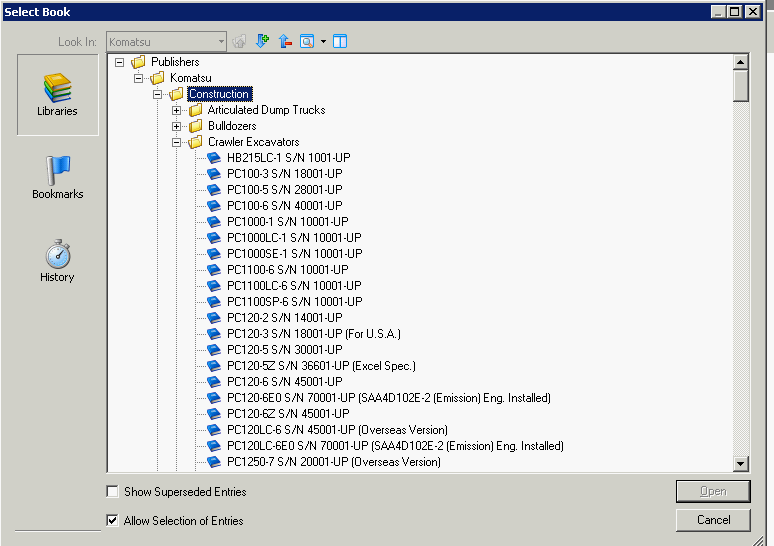Click the collapse-all blue up arrow icon
This screenshot has height=546, width=774.
click(x=285, y=41)
